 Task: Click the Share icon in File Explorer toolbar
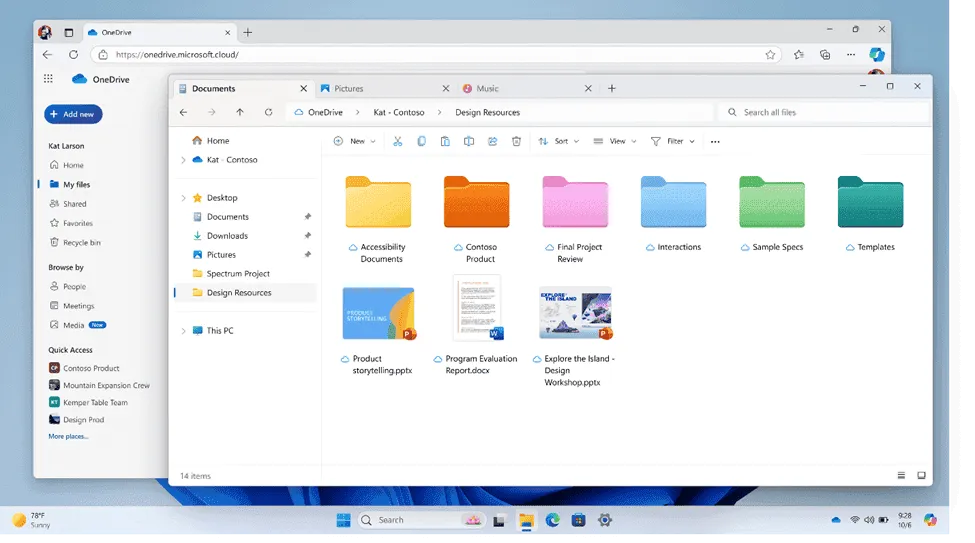[492, 141]
